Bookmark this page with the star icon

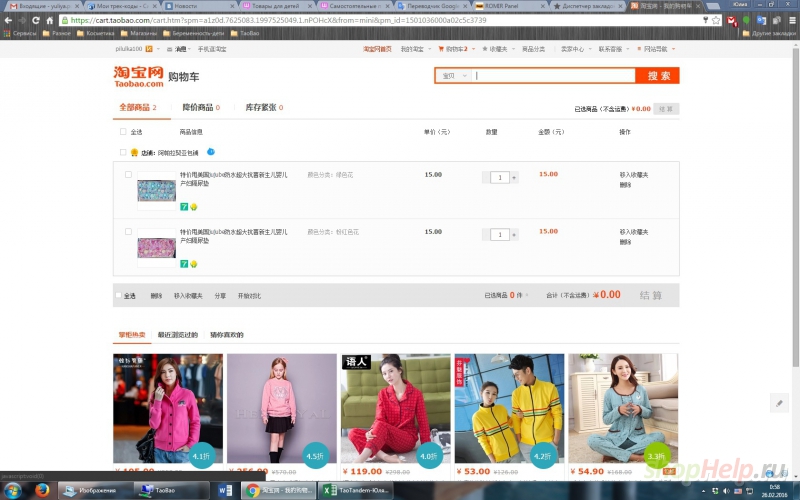tap(716, 20)
